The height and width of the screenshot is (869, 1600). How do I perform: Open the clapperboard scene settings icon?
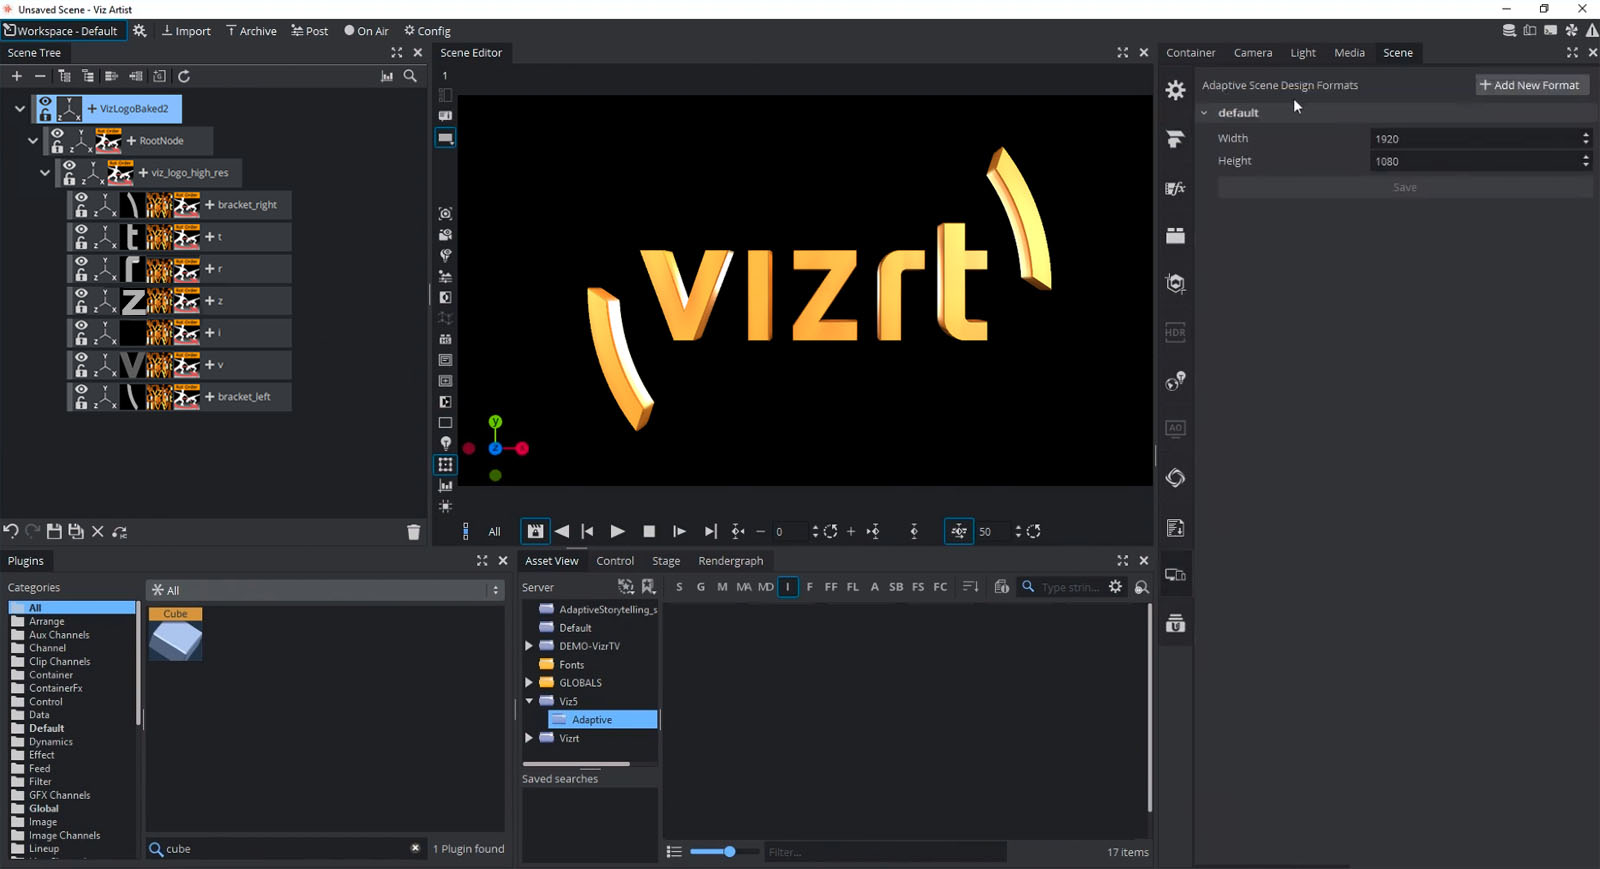(1176, 236)
